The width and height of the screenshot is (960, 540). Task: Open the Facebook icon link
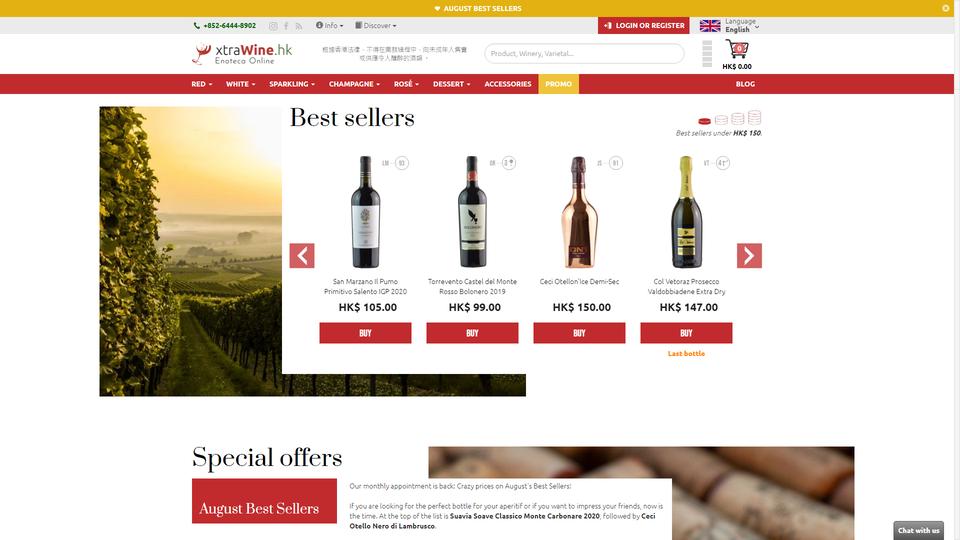(286, 26)
